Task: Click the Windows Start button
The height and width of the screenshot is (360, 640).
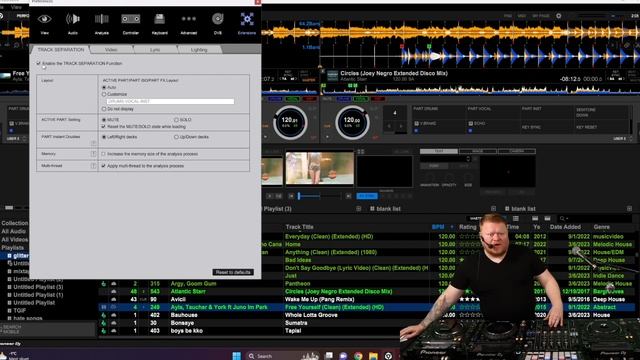Action: coord(236,356)
